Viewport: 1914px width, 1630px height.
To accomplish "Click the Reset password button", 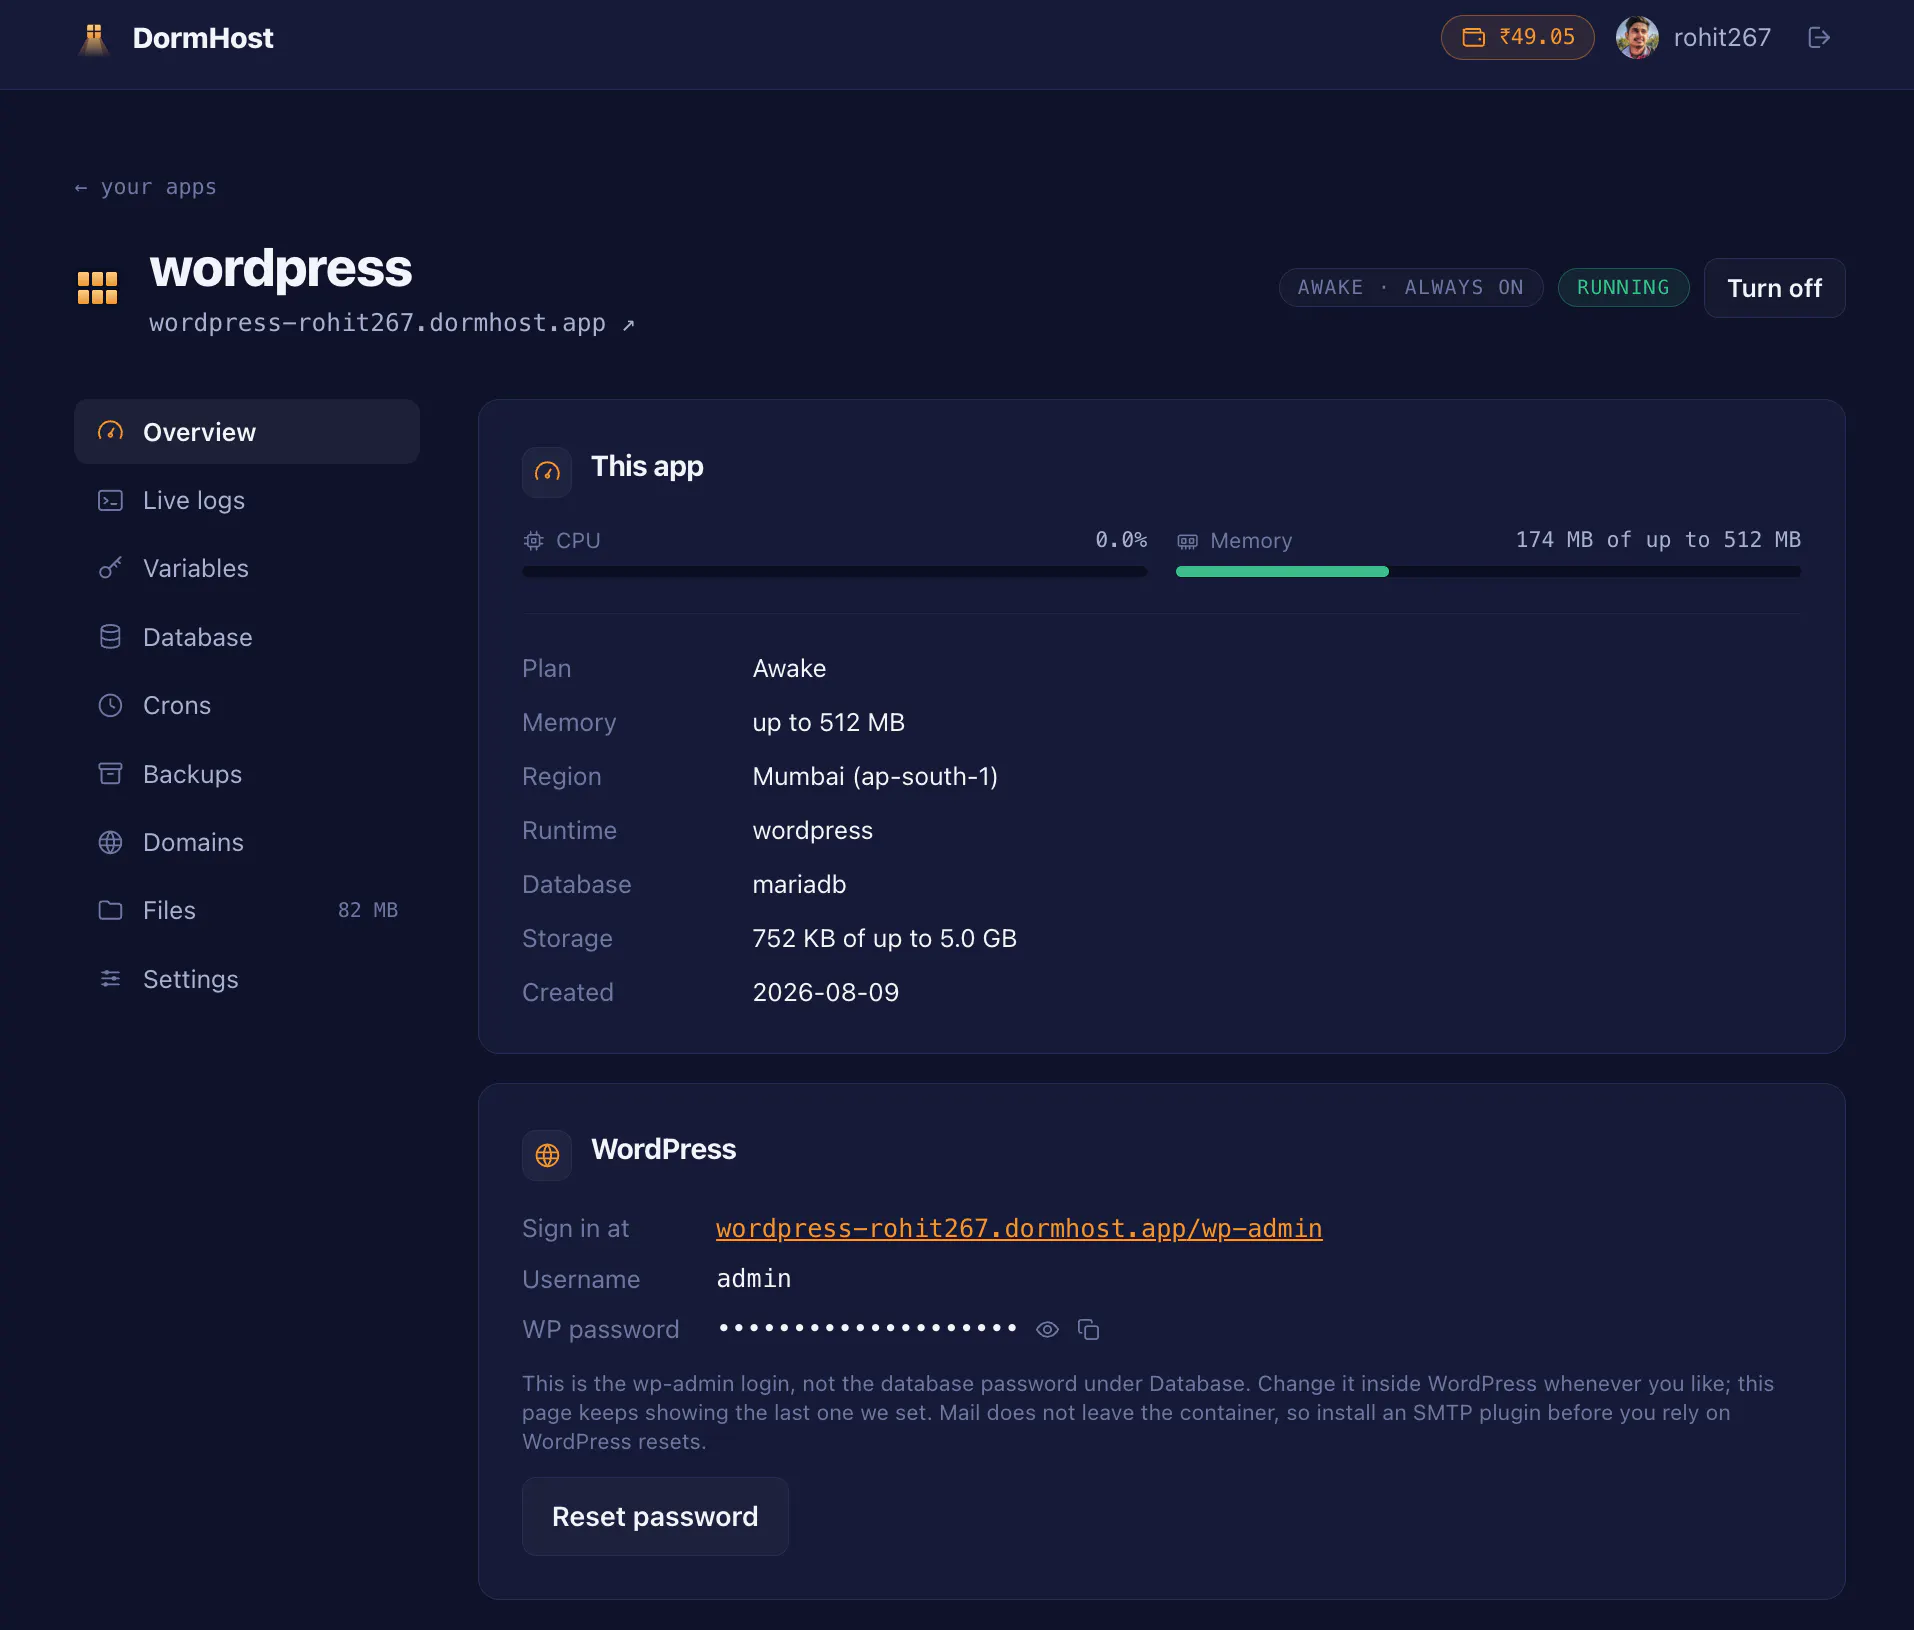I will (655, 1516).
